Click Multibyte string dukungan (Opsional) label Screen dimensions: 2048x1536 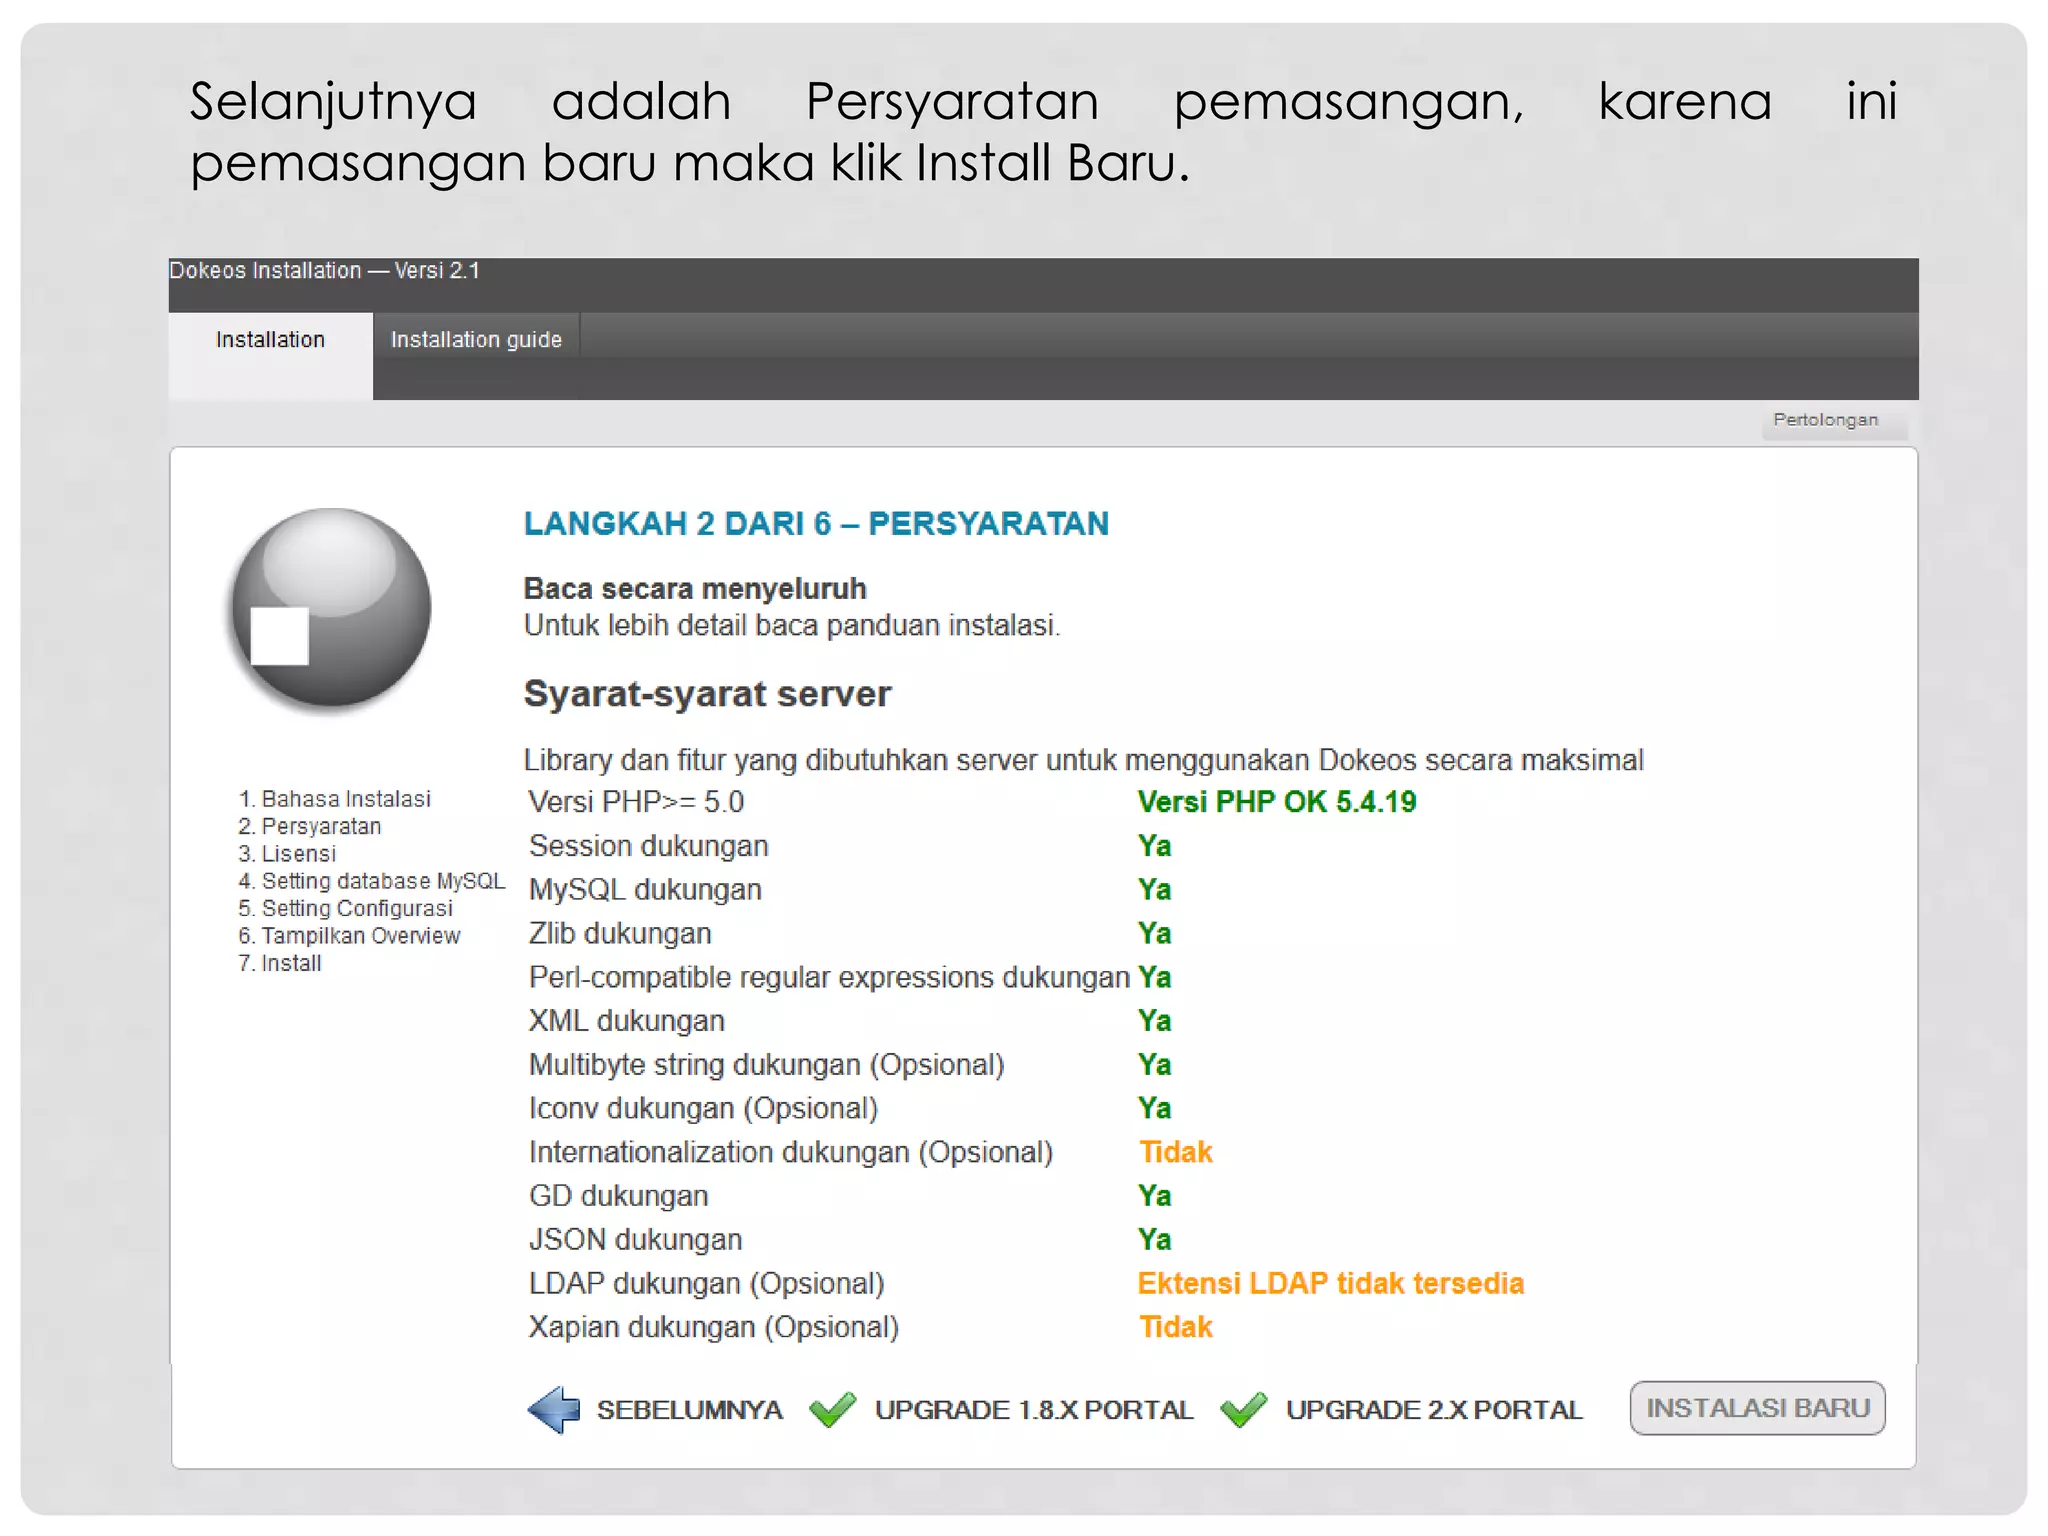(767, 1065)
